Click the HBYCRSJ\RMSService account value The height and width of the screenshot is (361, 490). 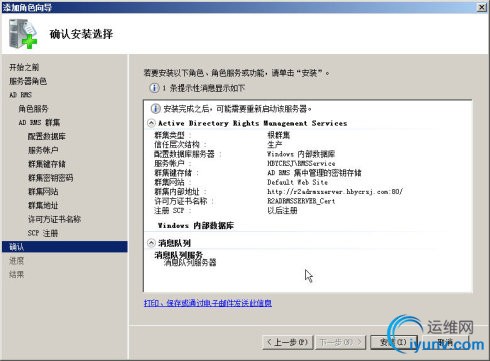tap(301, 163)
